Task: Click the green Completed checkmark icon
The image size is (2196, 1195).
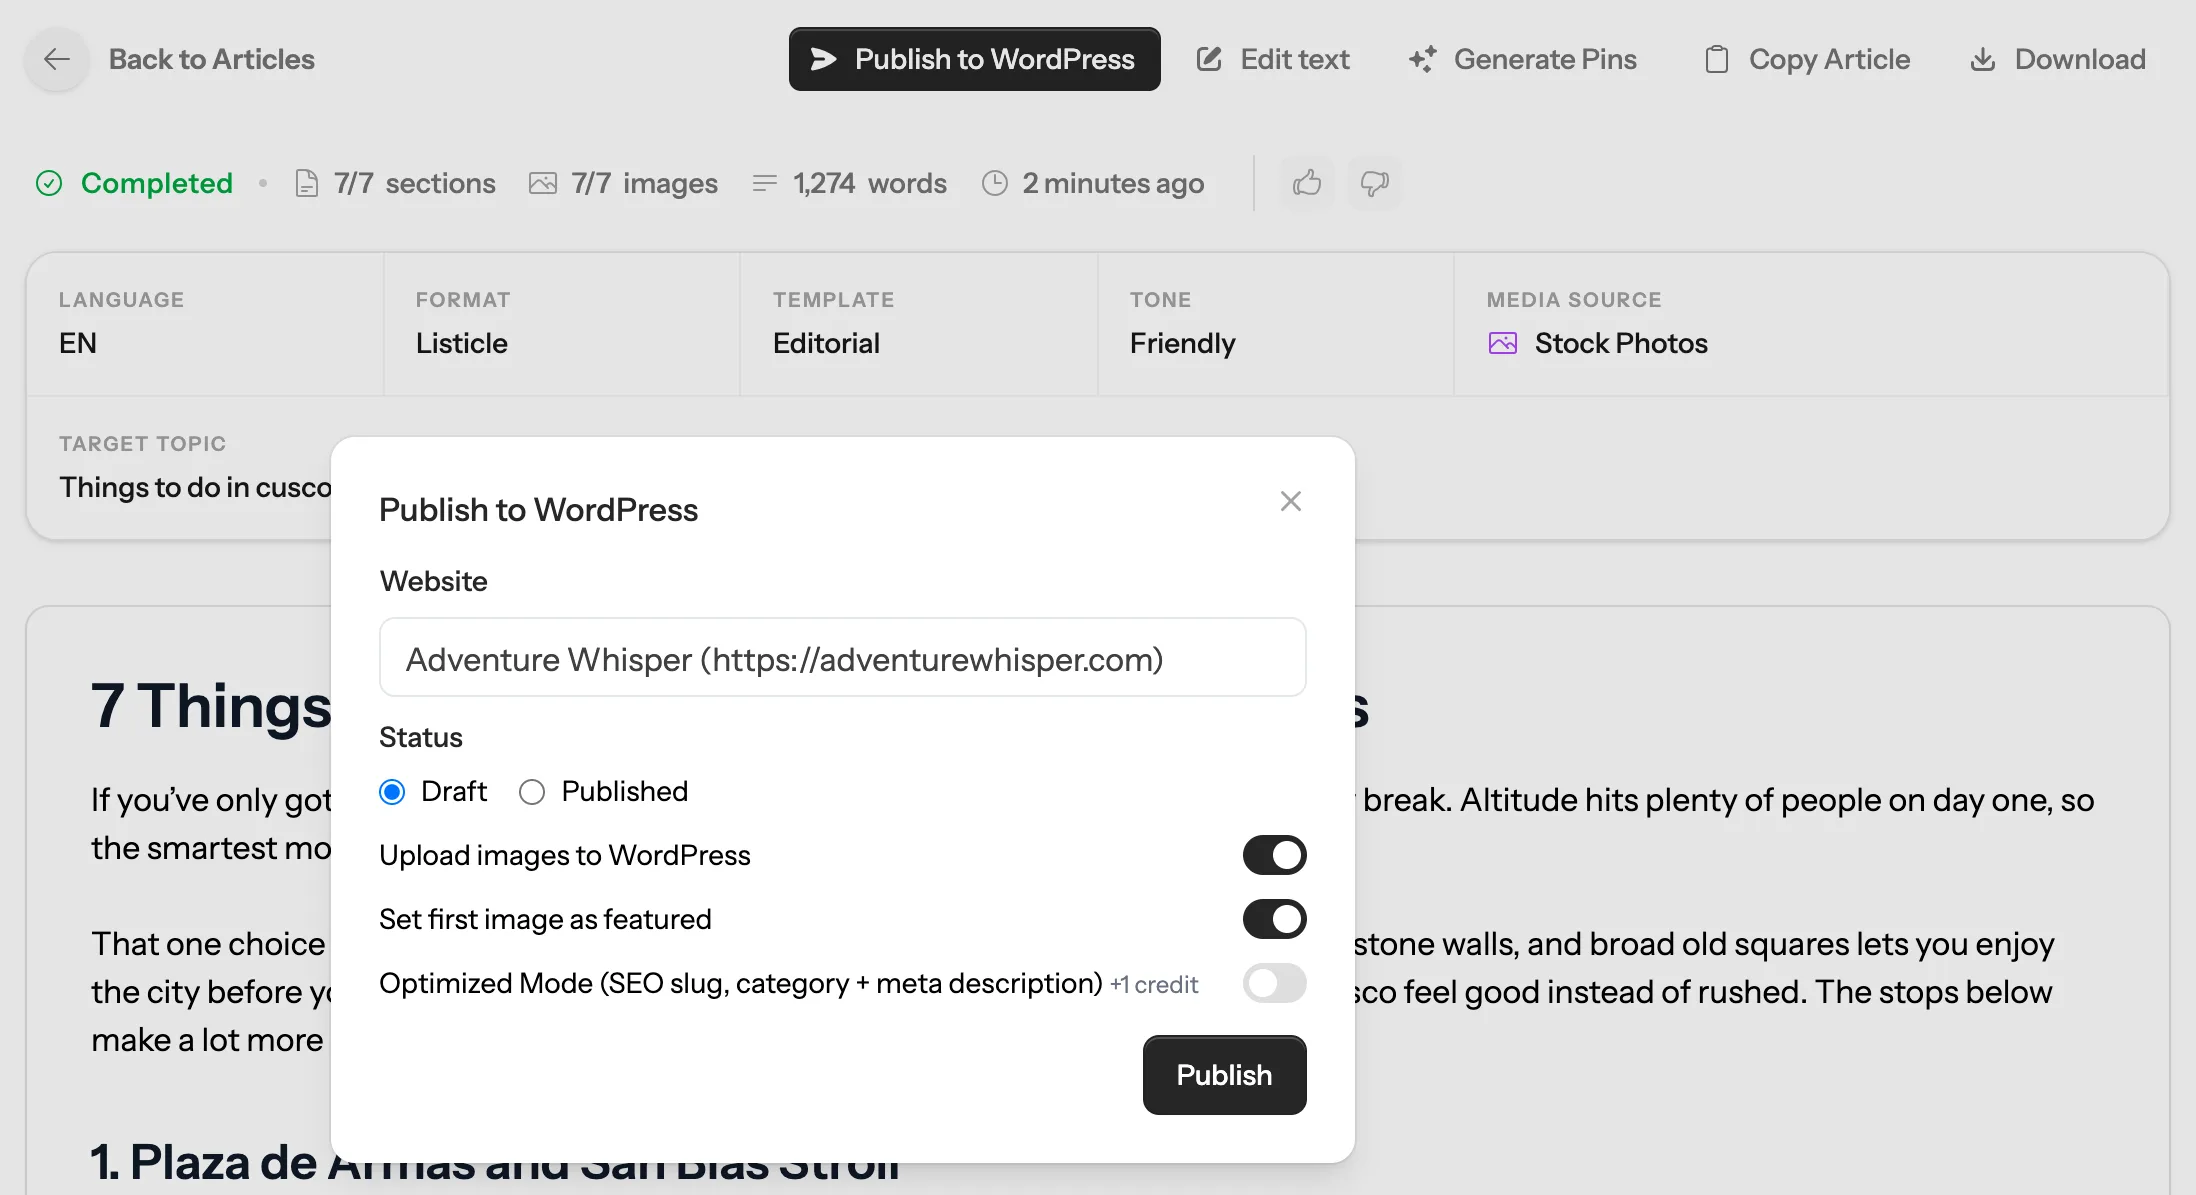Action: tap(49, 183)
